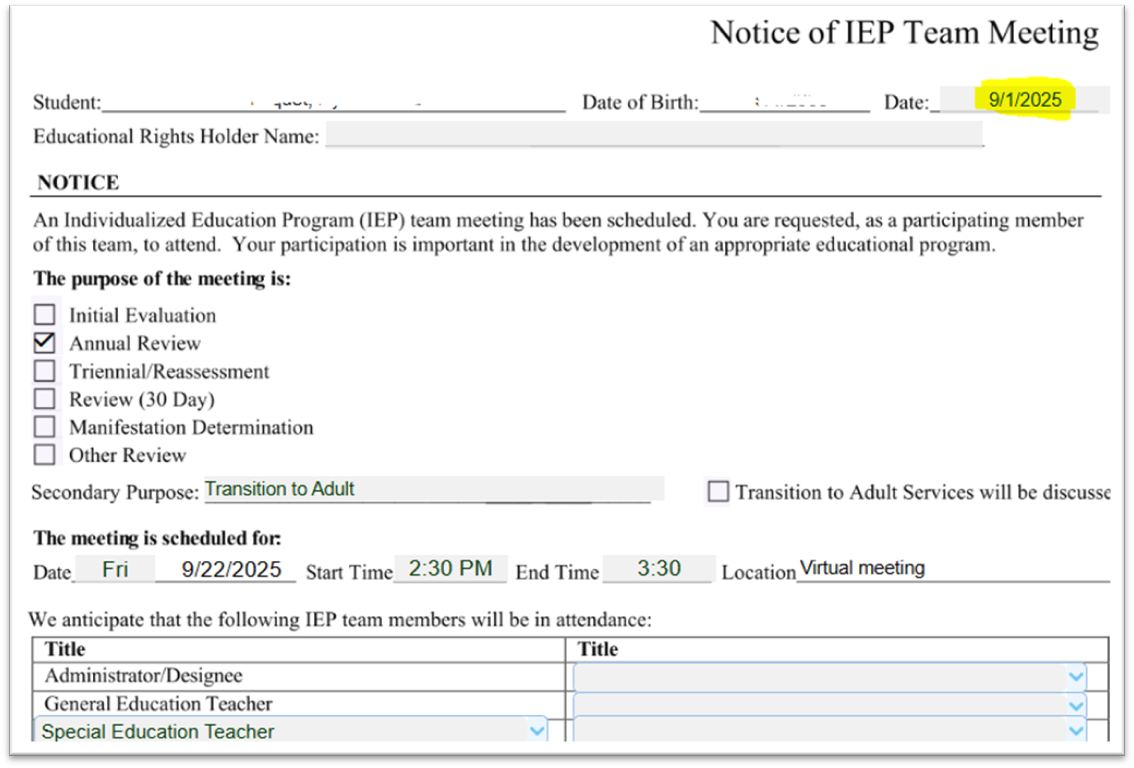Check Transition to Adult Services box
Image resolution: width=1134 pixels, height=768 pixels.
[718, 491]
